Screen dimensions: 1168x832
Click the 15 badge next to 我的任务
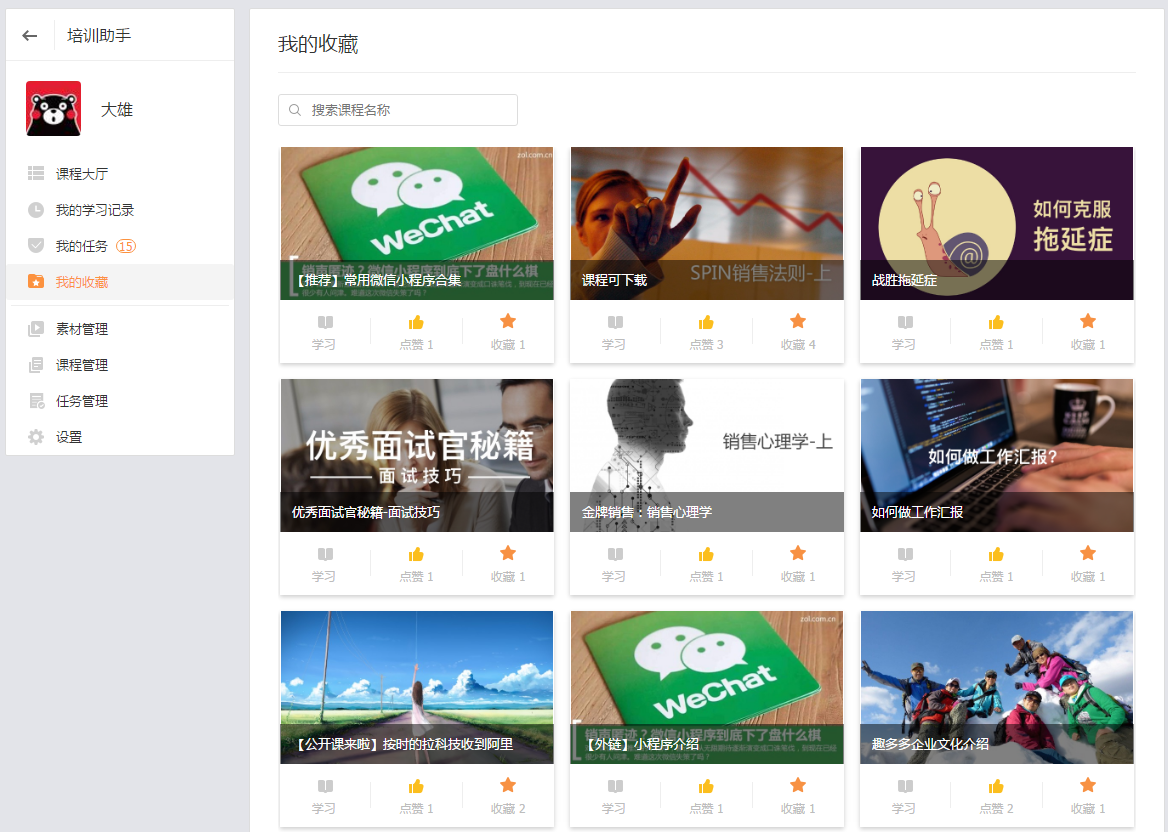pos(126,246)
